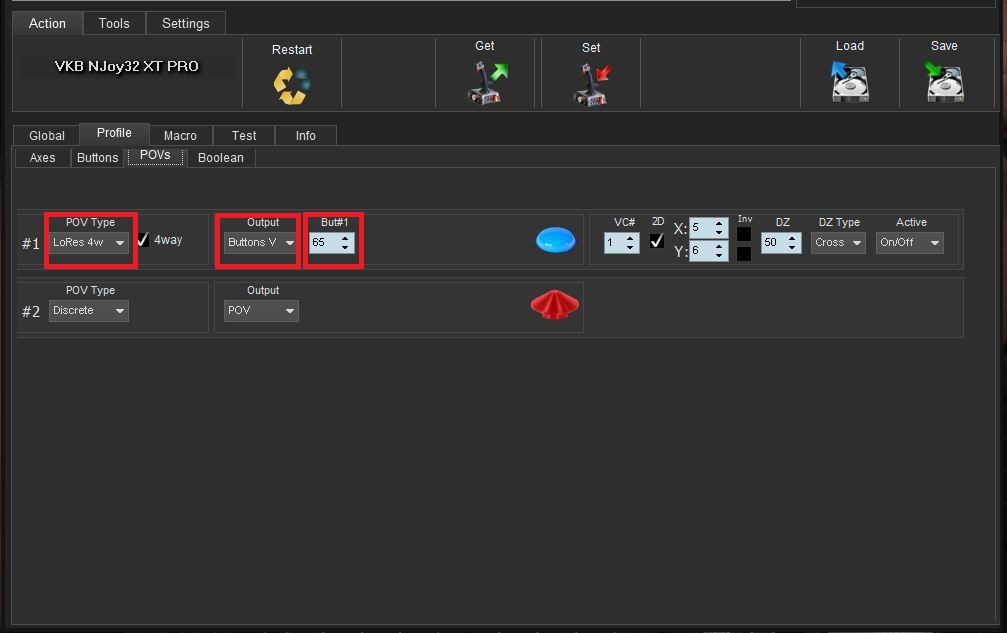1007x633 pixels.
Task: Increase the Y axis value
Action: 719,247
